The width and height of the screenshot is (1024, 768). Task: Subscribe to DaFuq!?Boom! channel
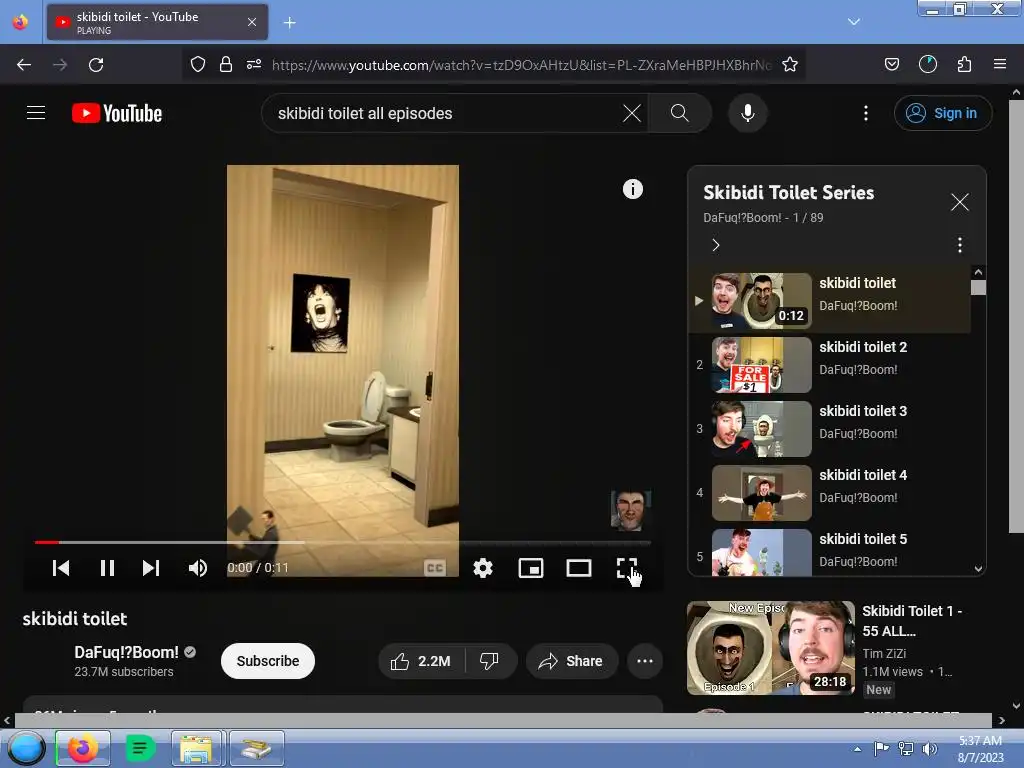click(268, 661)
